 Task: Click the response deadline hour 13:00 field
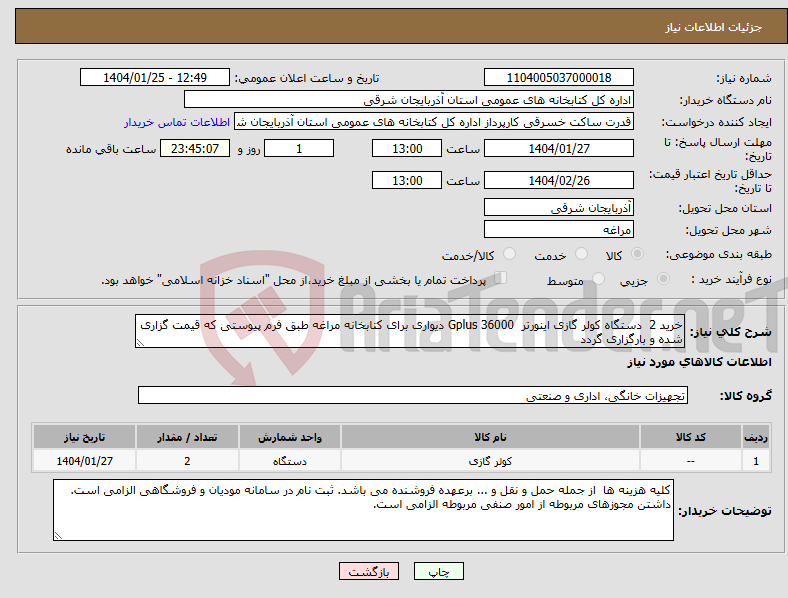point(407,148)
